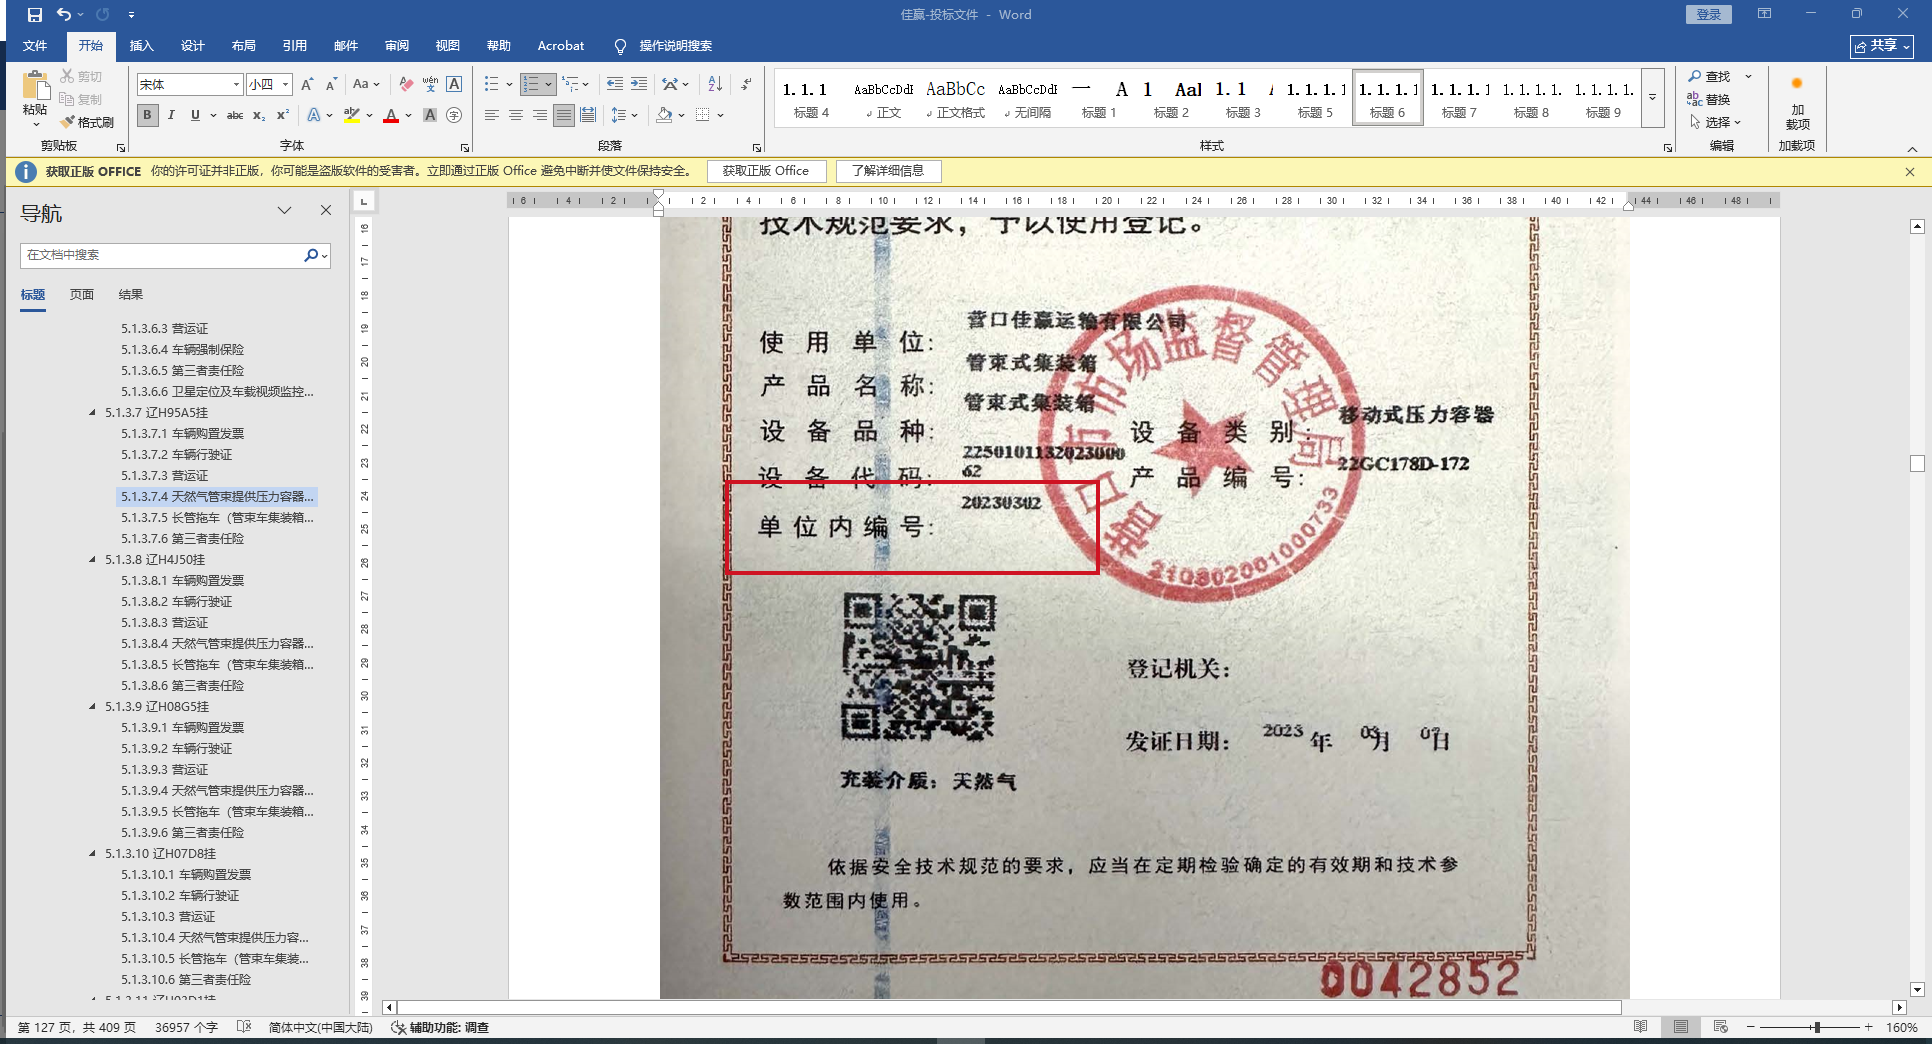This screenshot has height=1044, width=1932.
Task: Apply character border to text
Action: click(x=454, y=85)
